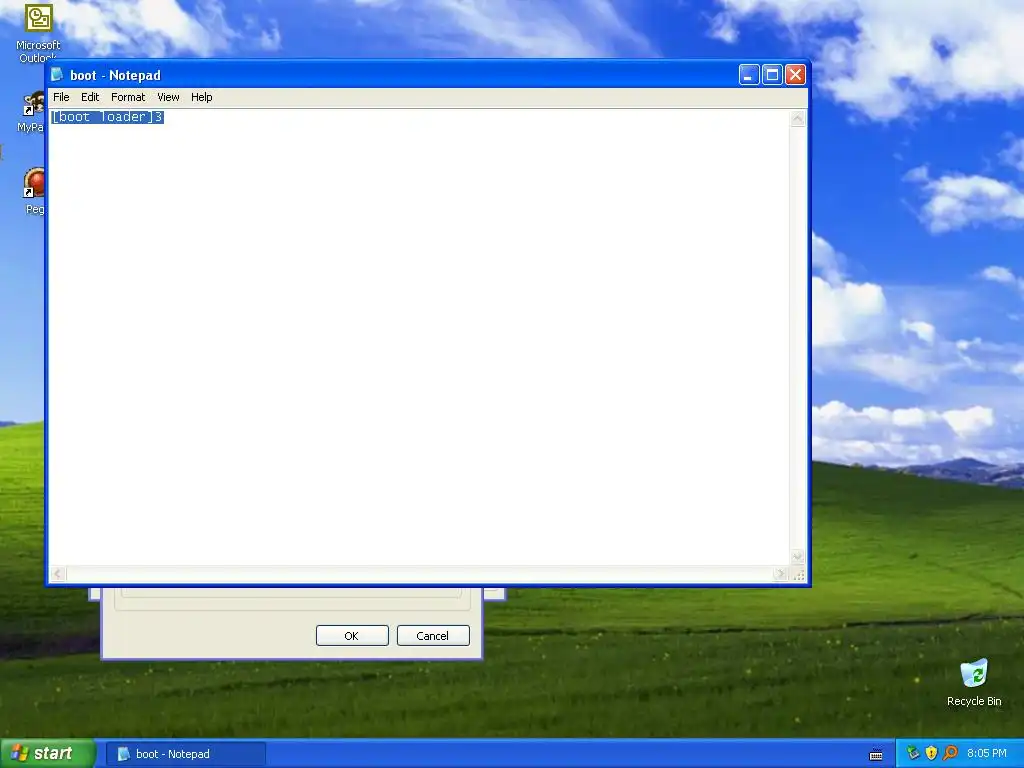Open the Edit menu
The height and width of the screenshot is (768, 1024).
tap(90, 97)
